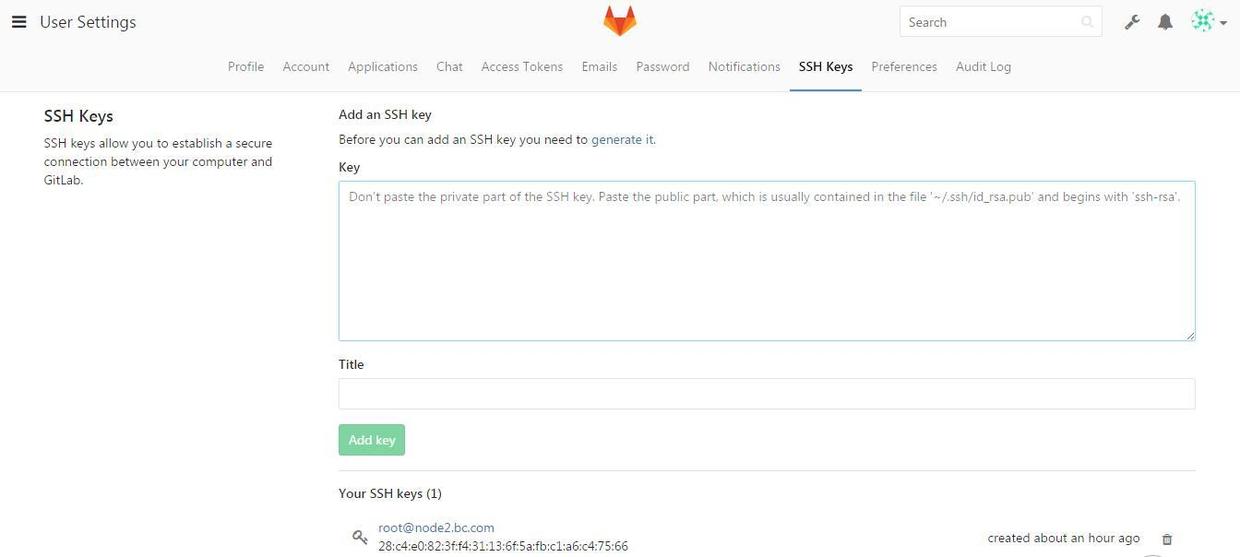Open the Account tab
This screenshot has width=1240, height=557.
(306, 67)
